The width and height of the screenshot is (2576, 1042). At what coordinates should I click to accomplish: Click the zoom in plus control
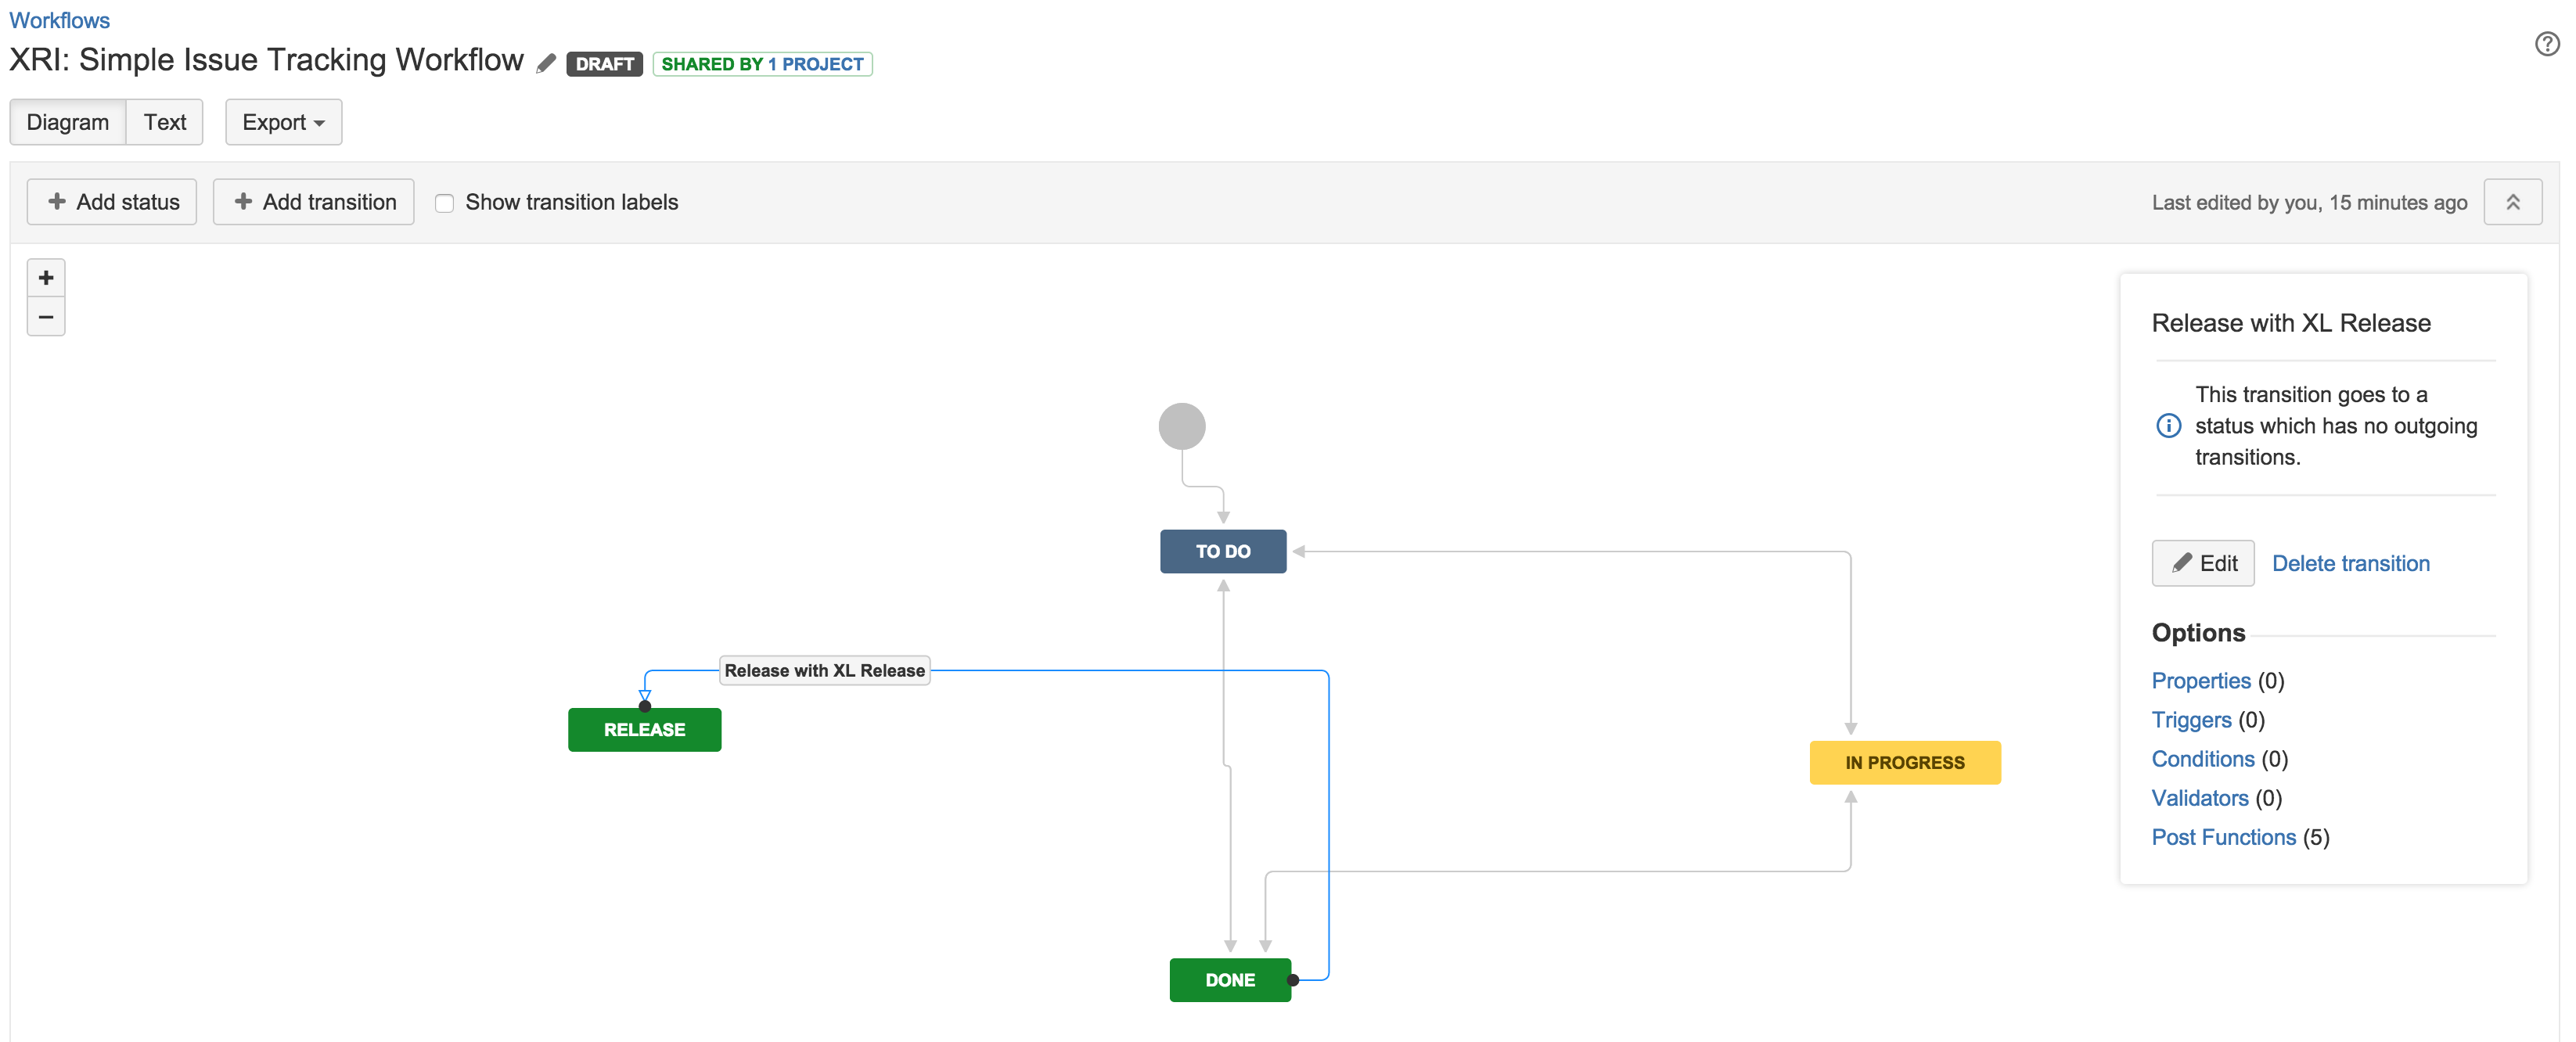click(45, 278)
